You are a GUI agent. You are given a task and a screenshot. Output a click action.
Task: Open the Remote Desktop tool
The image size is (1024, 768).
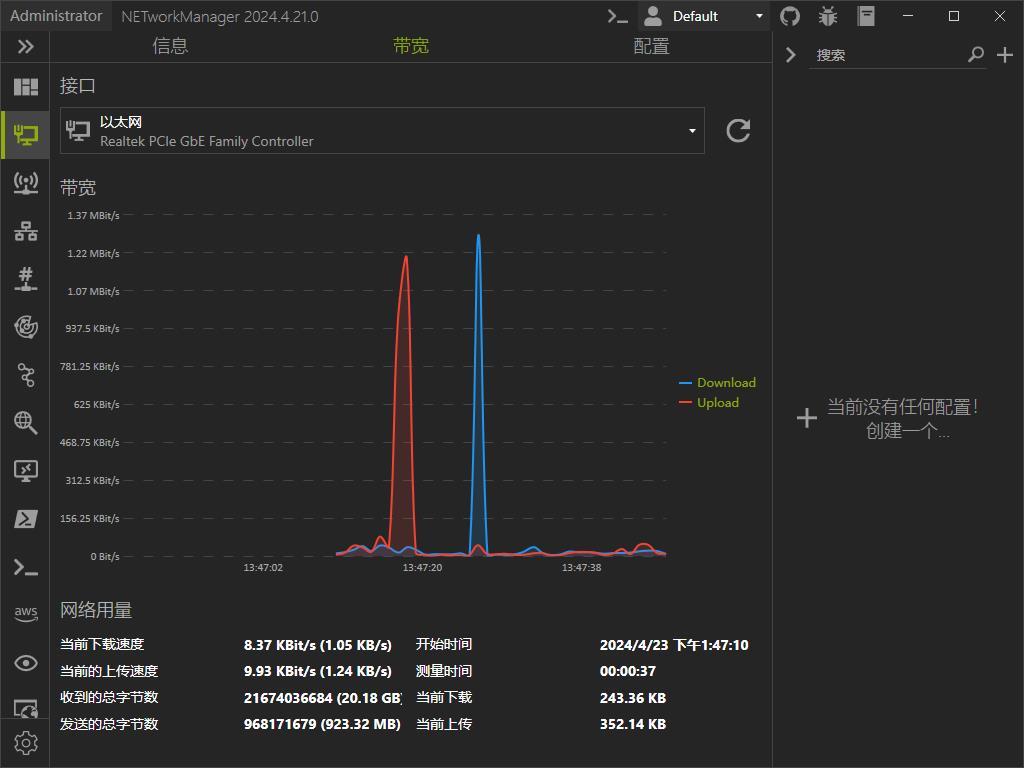pos(25,471)
